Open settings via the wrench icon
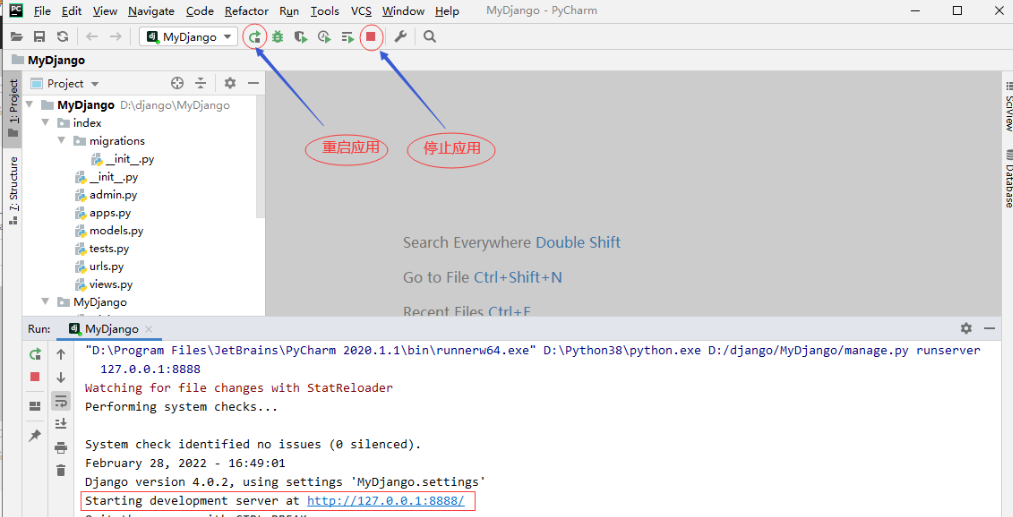Viewport: 1013px width, 517px height. point(401,37)
